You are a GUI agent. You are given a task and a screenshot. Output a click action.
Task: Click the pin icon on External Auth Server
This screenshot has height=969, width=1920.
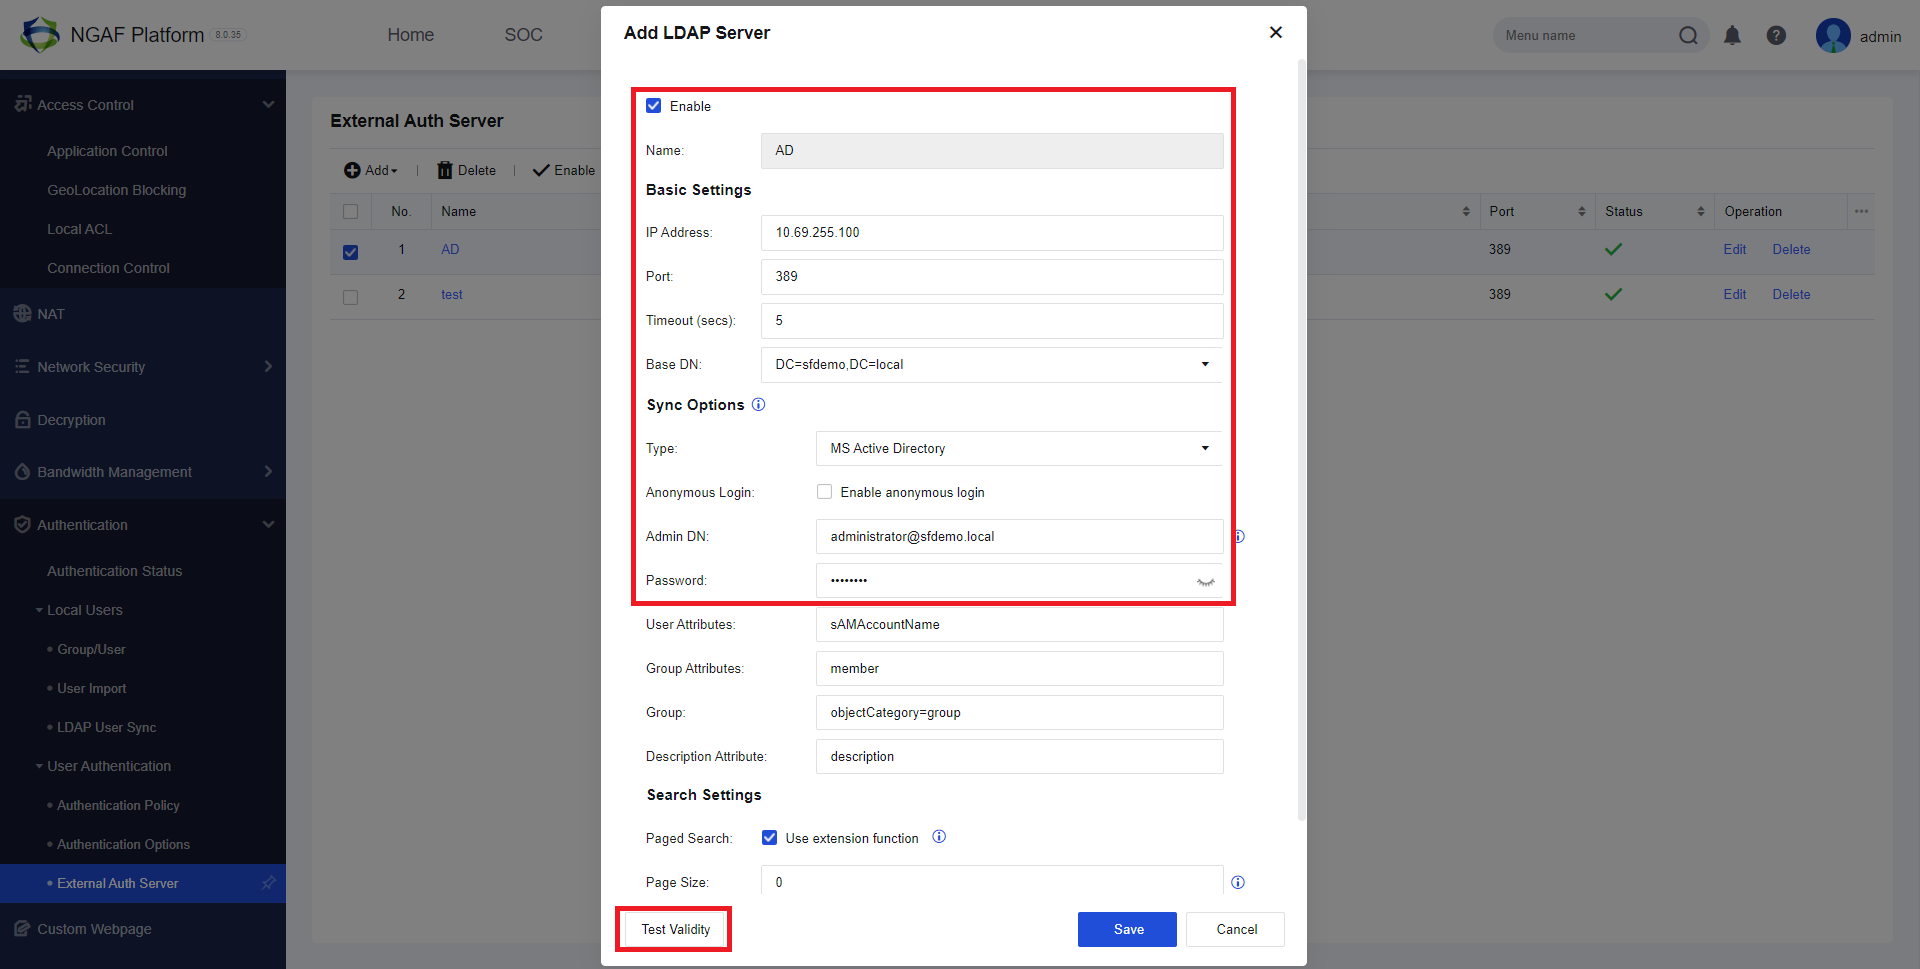click(x=268, y=883)
